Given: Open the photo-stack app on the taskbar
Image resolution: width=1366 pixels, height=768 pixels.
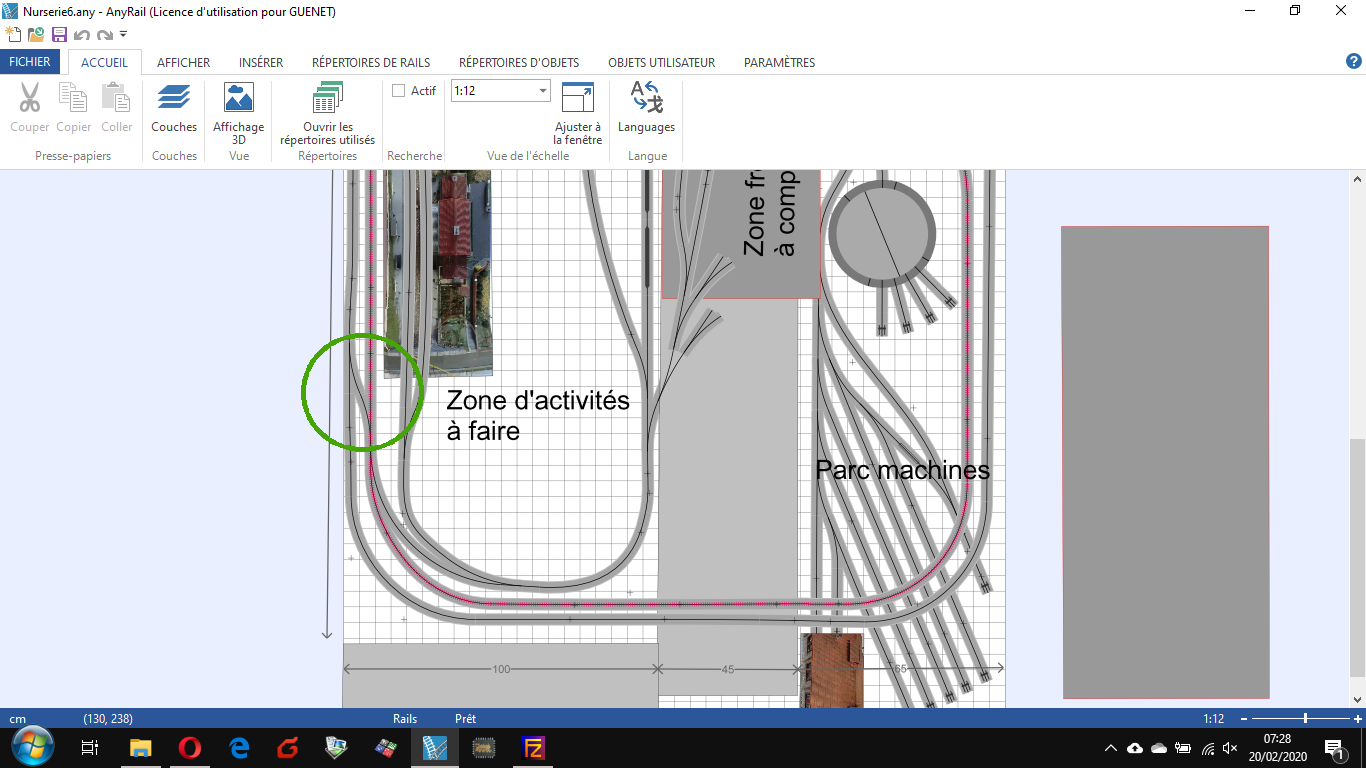Looking at the screenshot, I should (336, 747).
